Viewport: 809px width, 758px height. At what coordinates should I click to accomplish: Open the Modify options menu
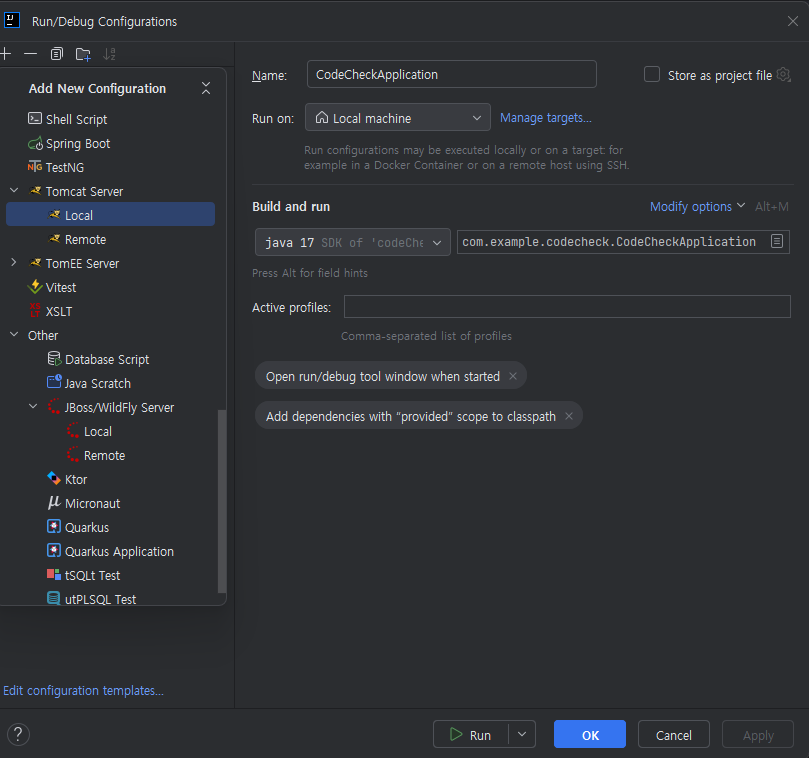(x=697, y=206)
